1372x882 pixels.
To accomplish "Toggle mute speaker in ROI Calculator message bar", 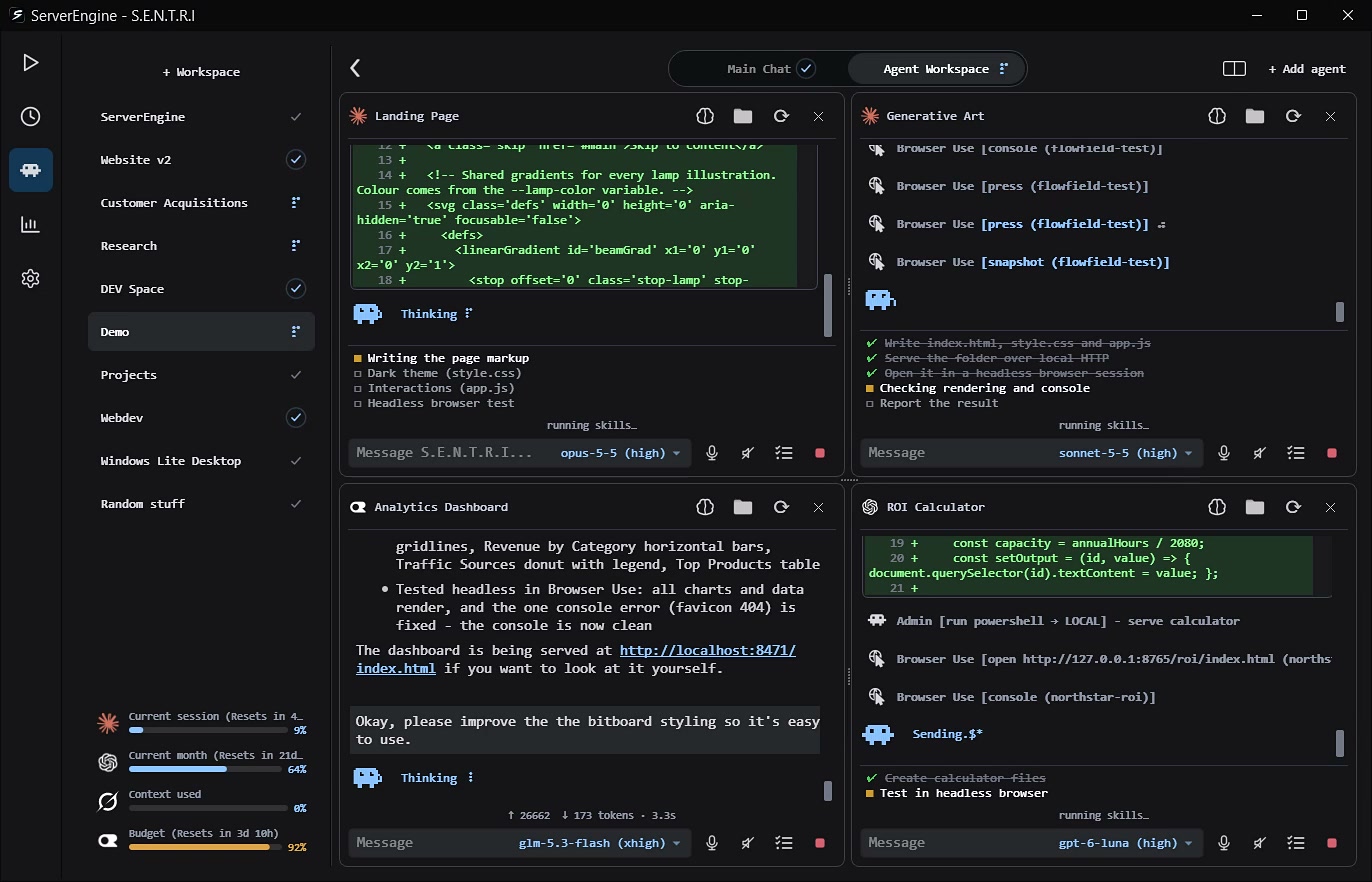I will coord(1260,843).
